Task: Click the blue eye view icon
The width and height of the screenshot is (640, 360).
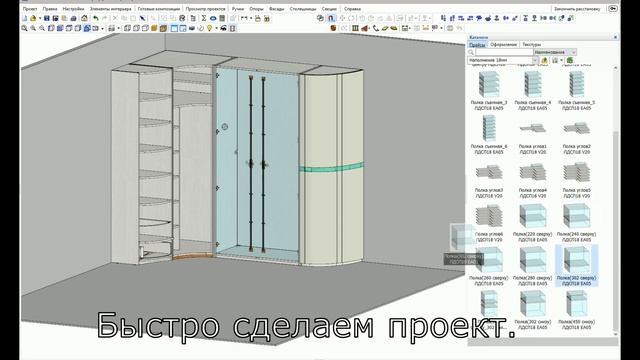Action: click(x=213, y=18)
